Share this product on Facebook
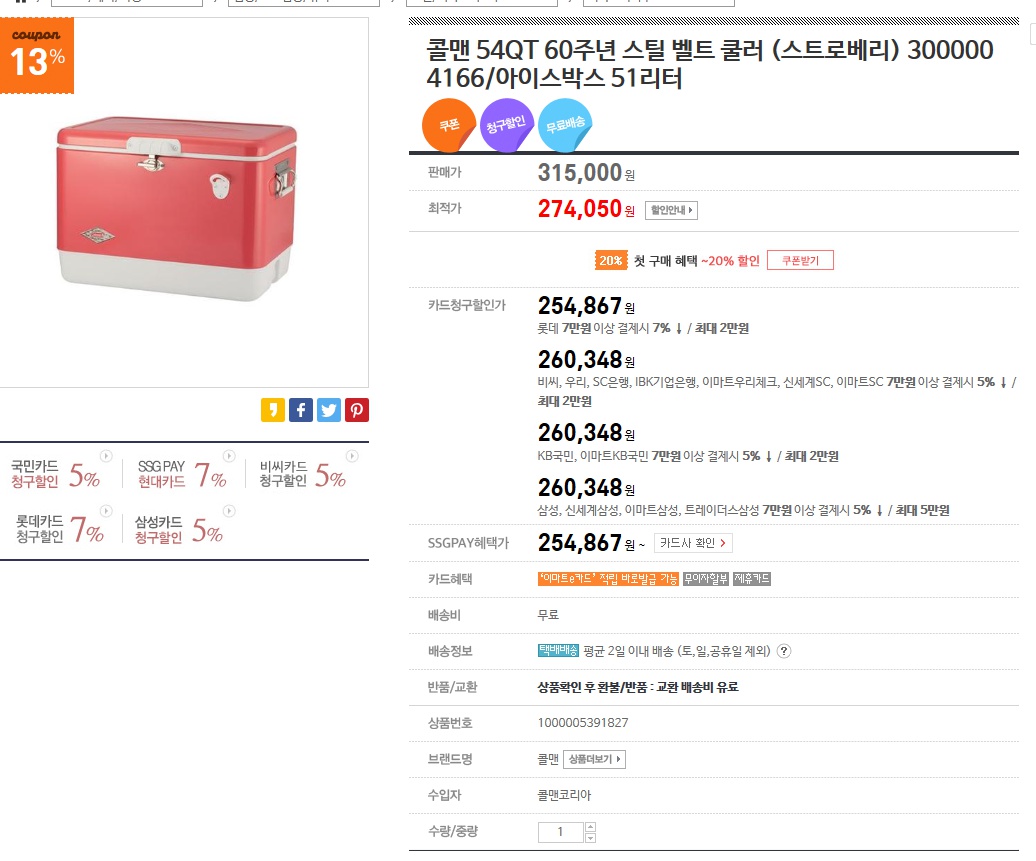 tap(301, 409)
